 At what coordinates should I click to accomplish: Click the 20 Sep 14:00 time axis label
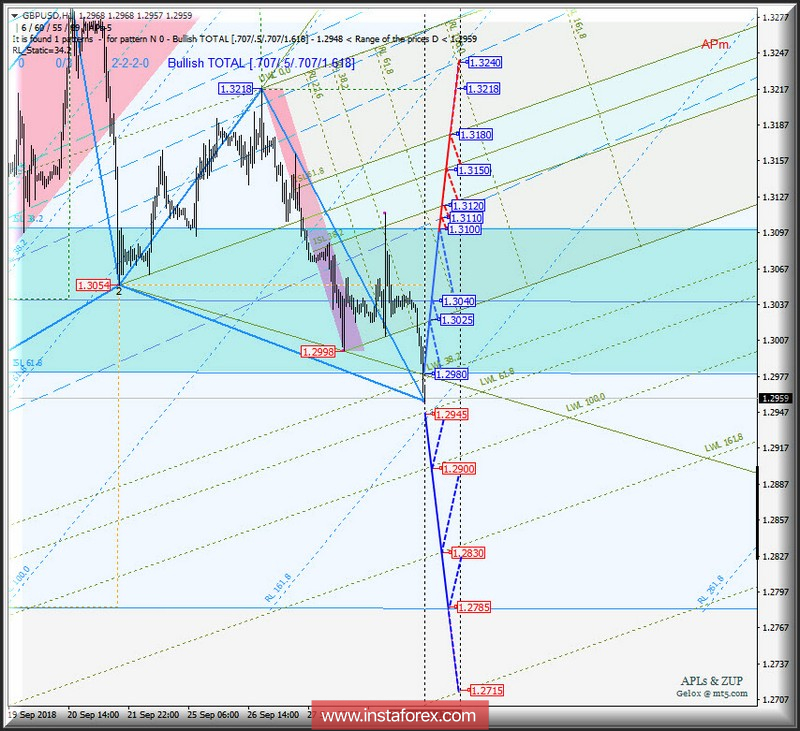click(x=93, y=715)
